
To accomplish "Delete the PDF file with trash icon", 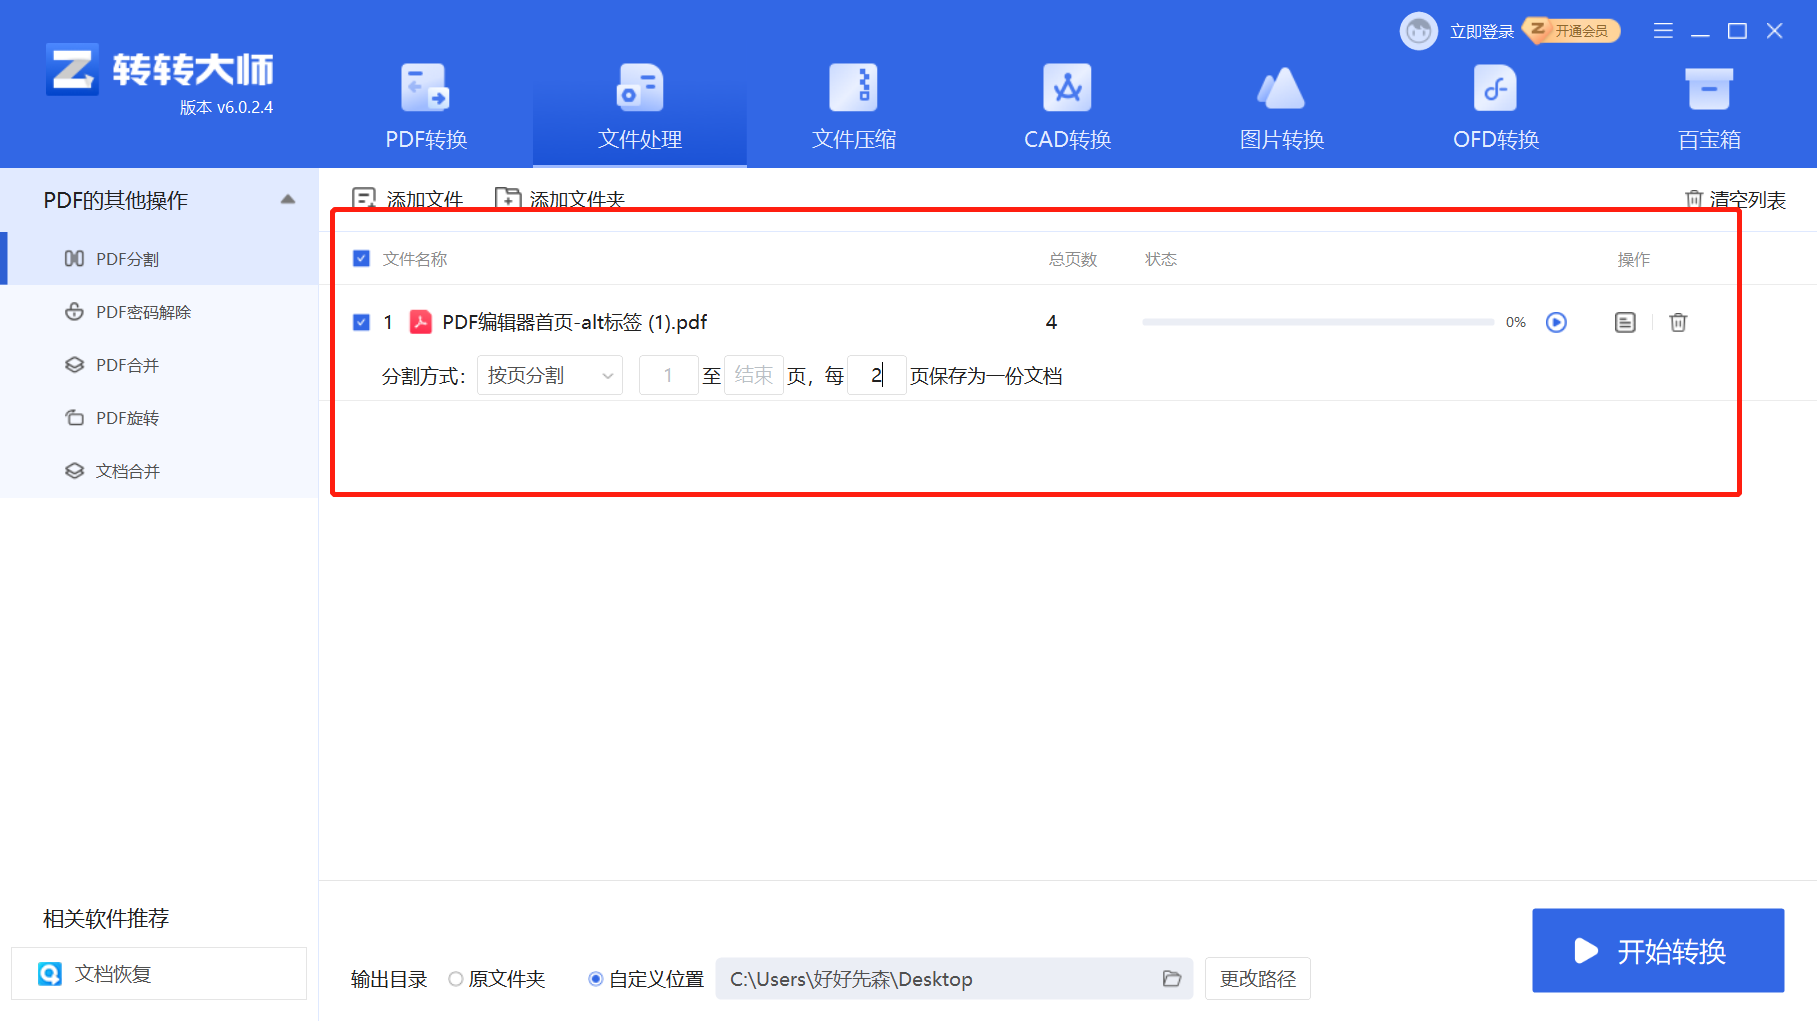I will (x=1678, y=322).
